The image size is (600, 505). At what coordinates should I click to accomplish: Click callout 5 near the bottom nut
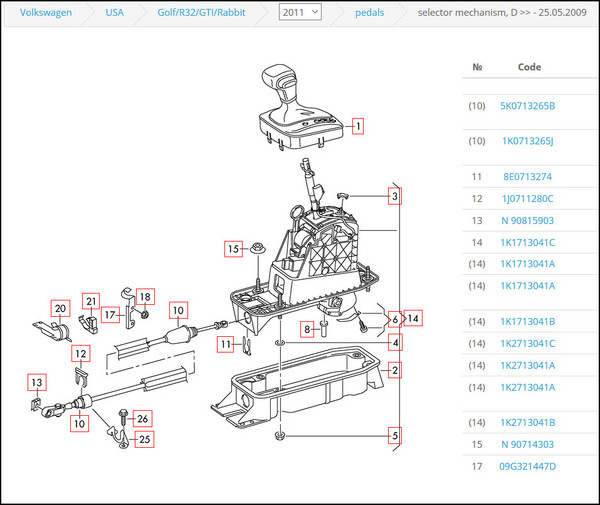[395, 435]
